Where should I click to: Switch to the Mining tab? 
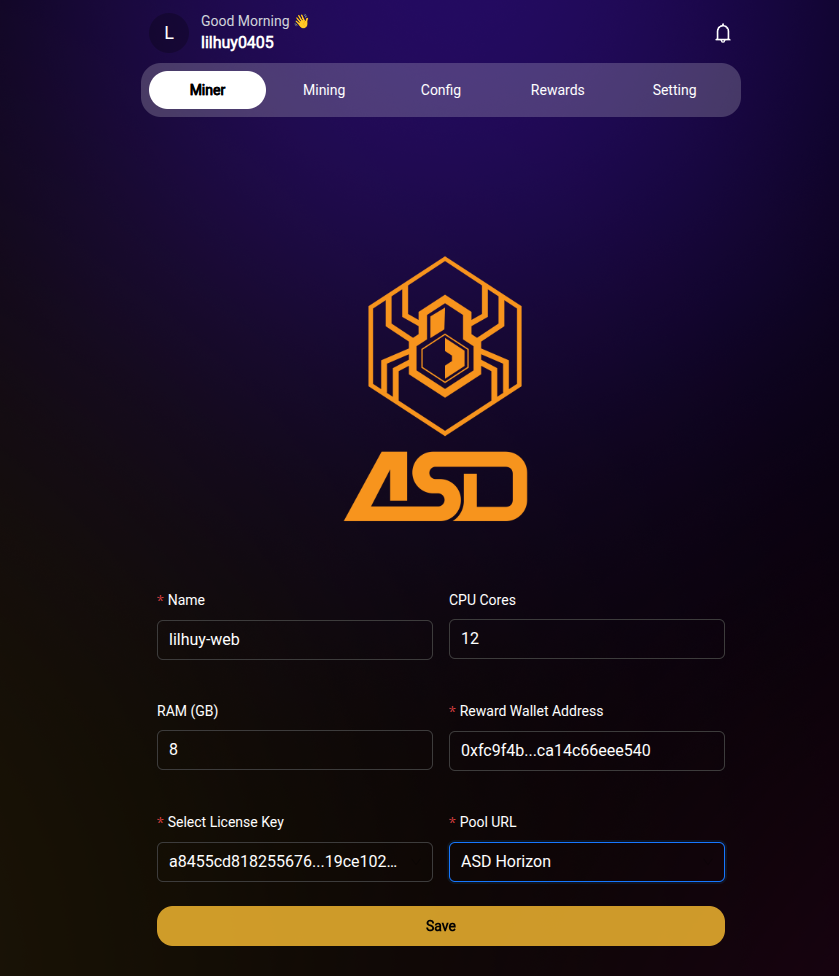tap(324, 89)
